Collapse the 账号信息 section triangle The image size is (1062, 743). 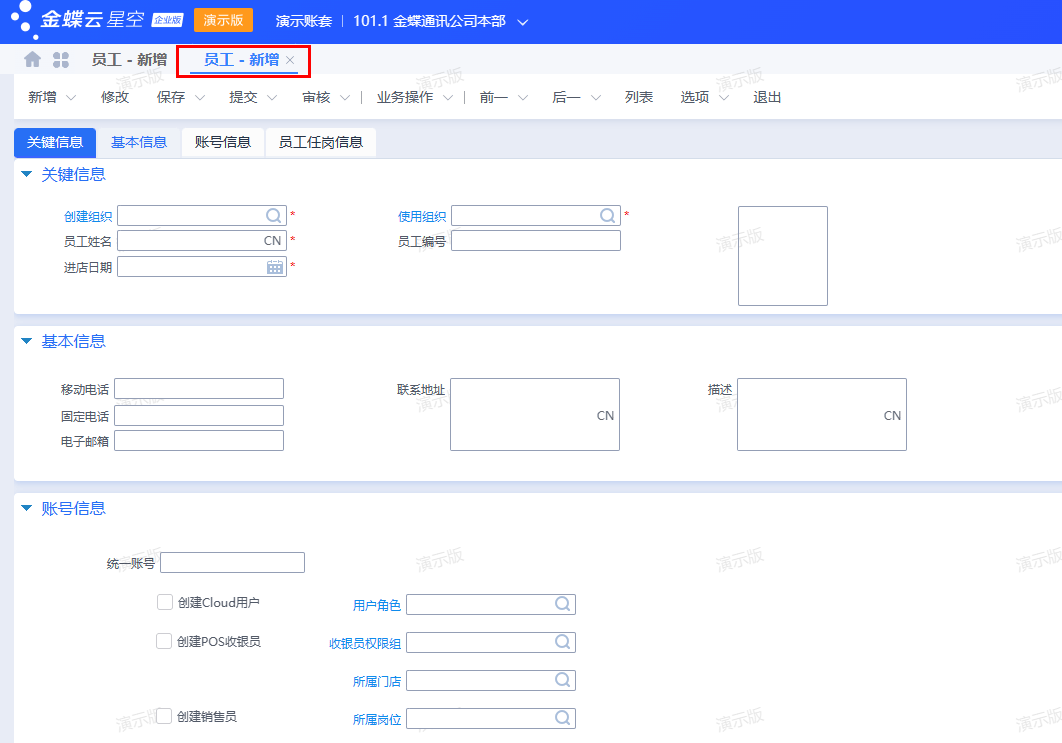tap(25, 508)
